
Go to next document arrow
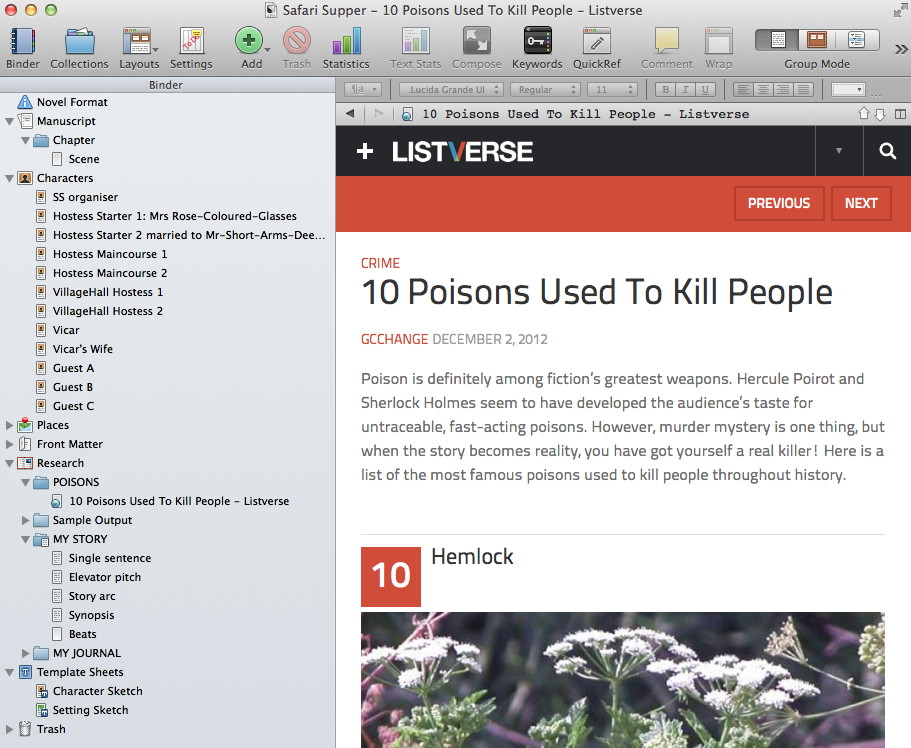(880, 114)
